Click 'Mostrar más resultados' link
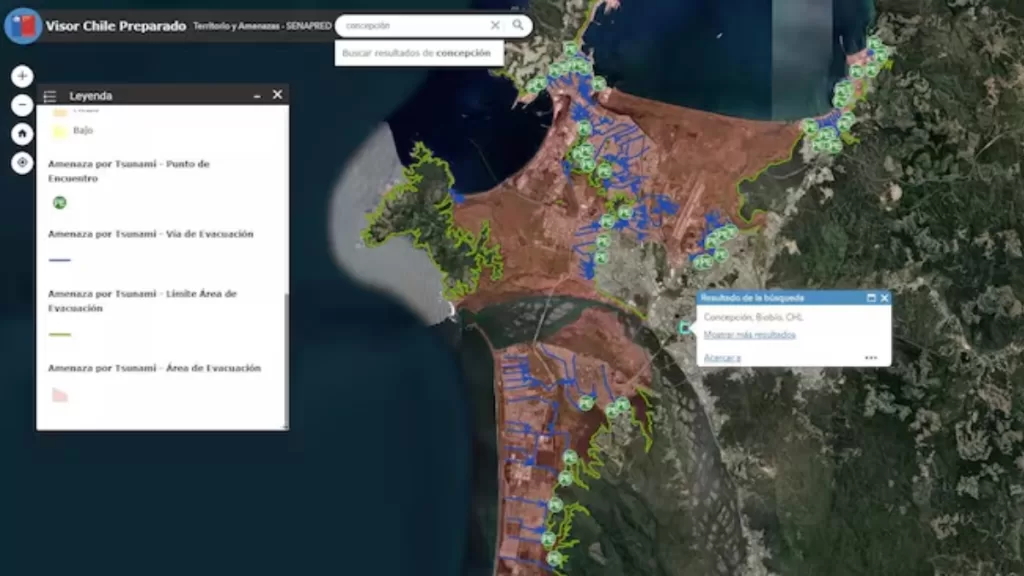This screenshot has width=1024, height=576. [749, 335]
